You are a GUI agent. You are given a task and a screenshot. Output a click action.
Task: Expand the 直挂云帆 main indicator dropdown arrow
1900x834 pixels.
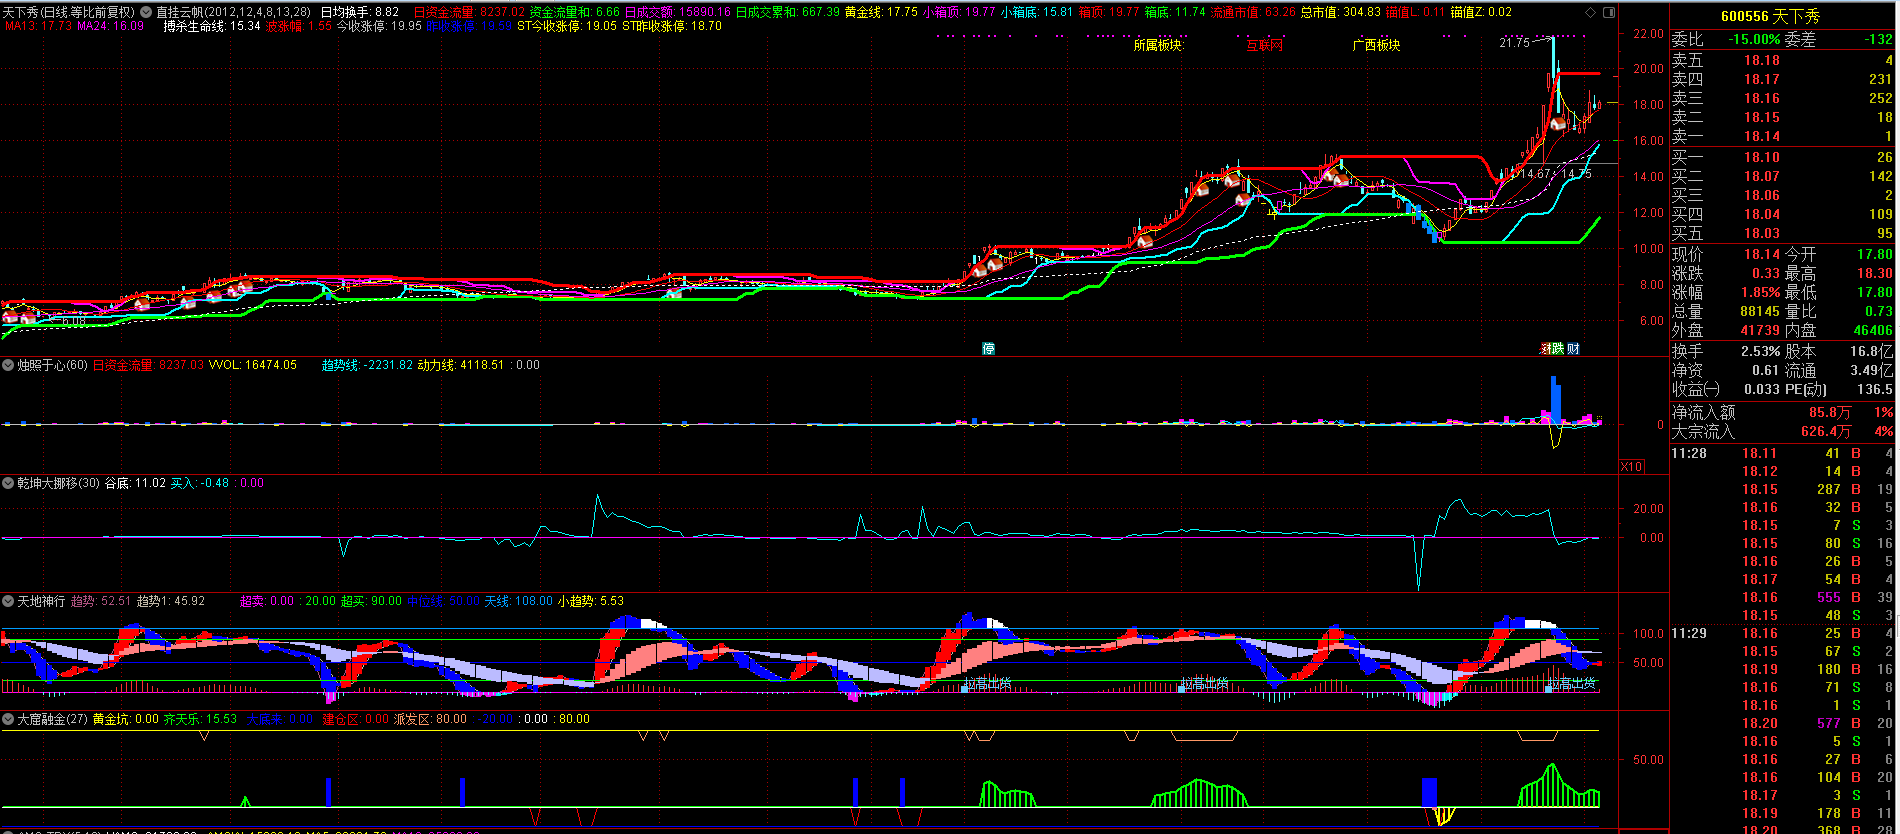[146, 12]
